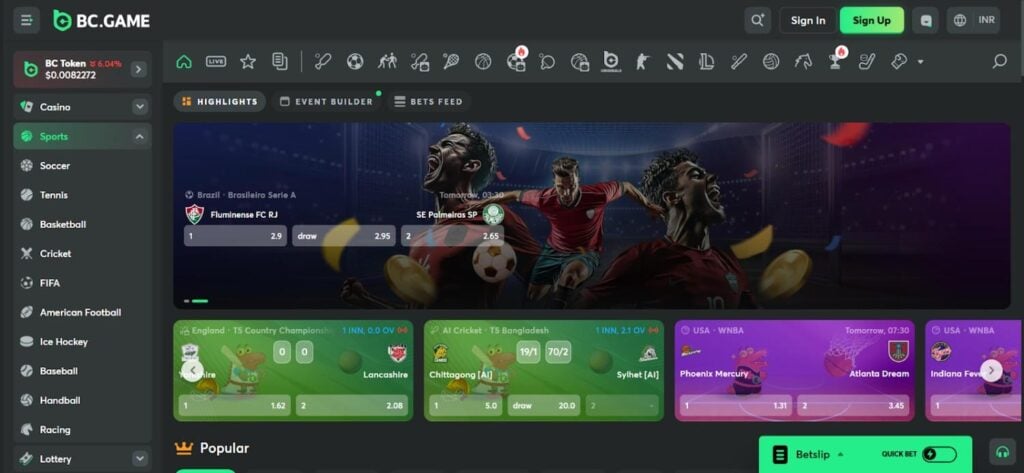Select cricket bat icon in sports bar

323,61
